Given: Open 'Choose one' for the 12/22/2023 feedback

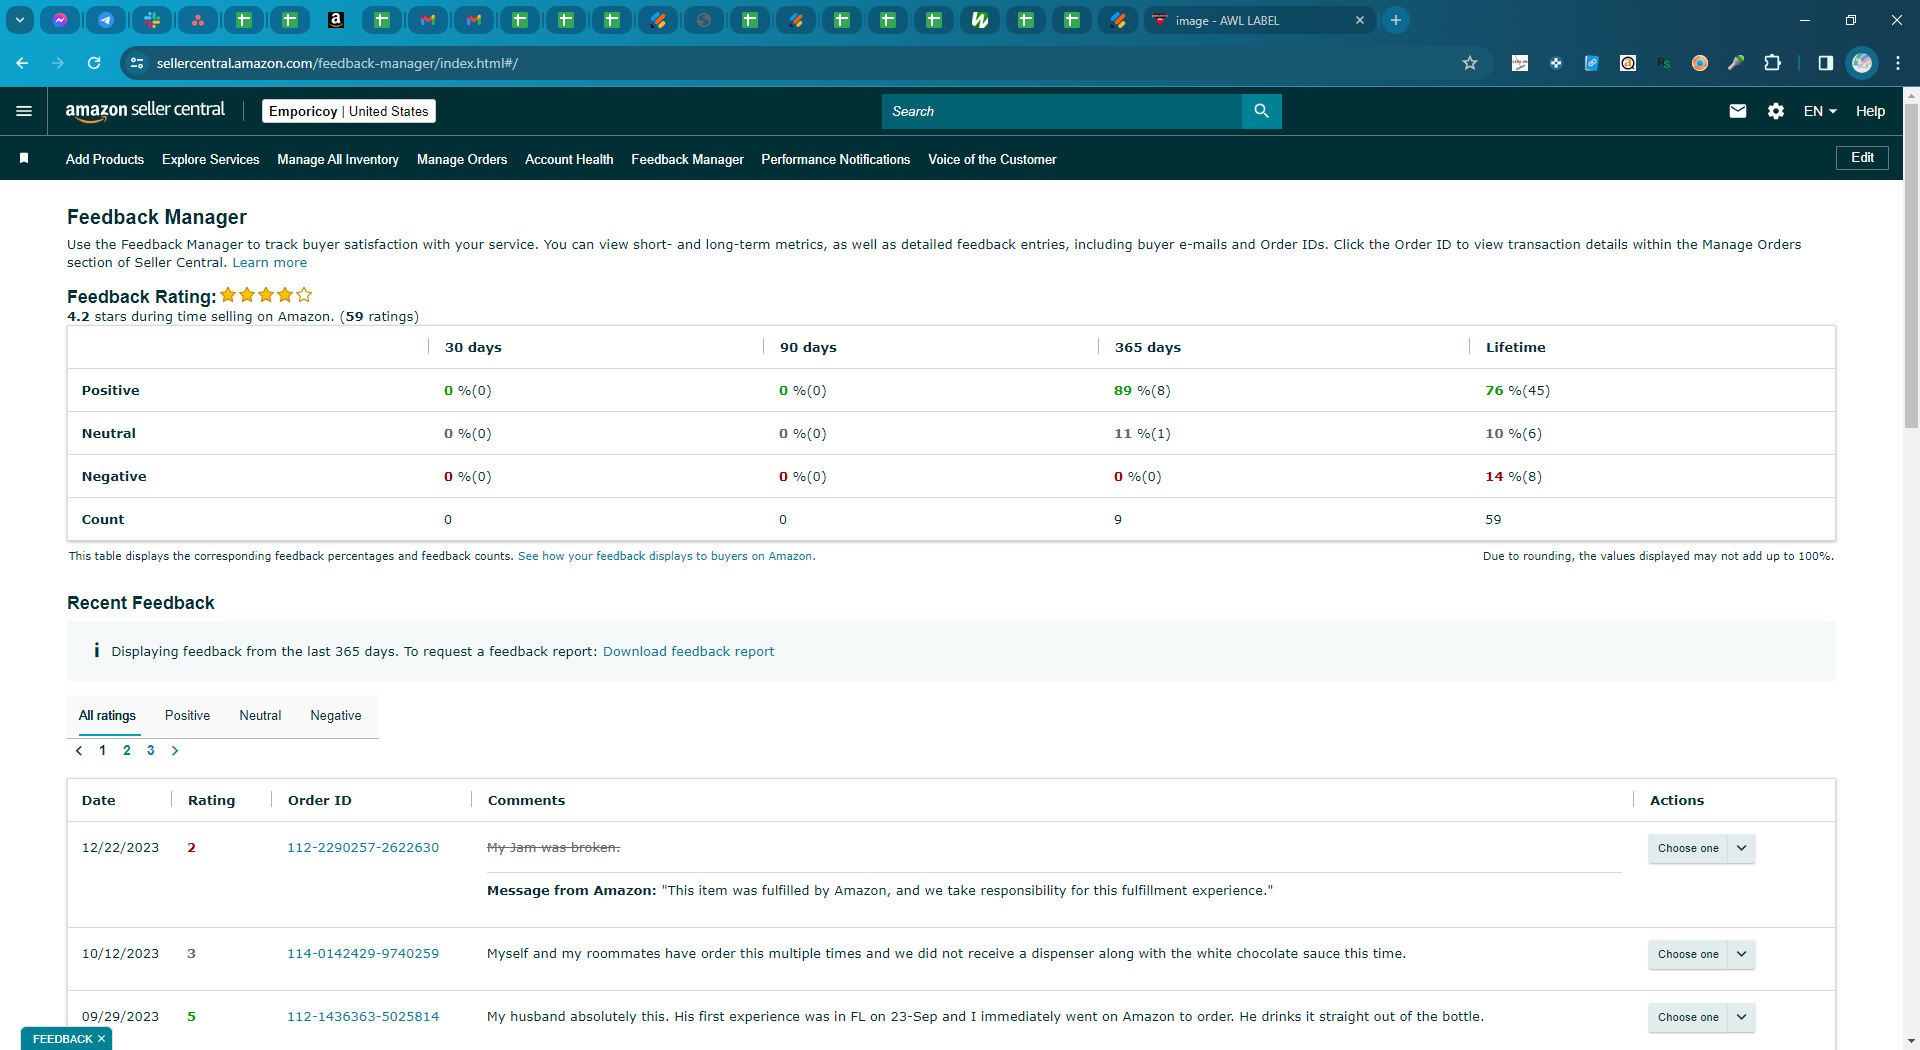Looking at the screenshot, I should [1701, 848].
